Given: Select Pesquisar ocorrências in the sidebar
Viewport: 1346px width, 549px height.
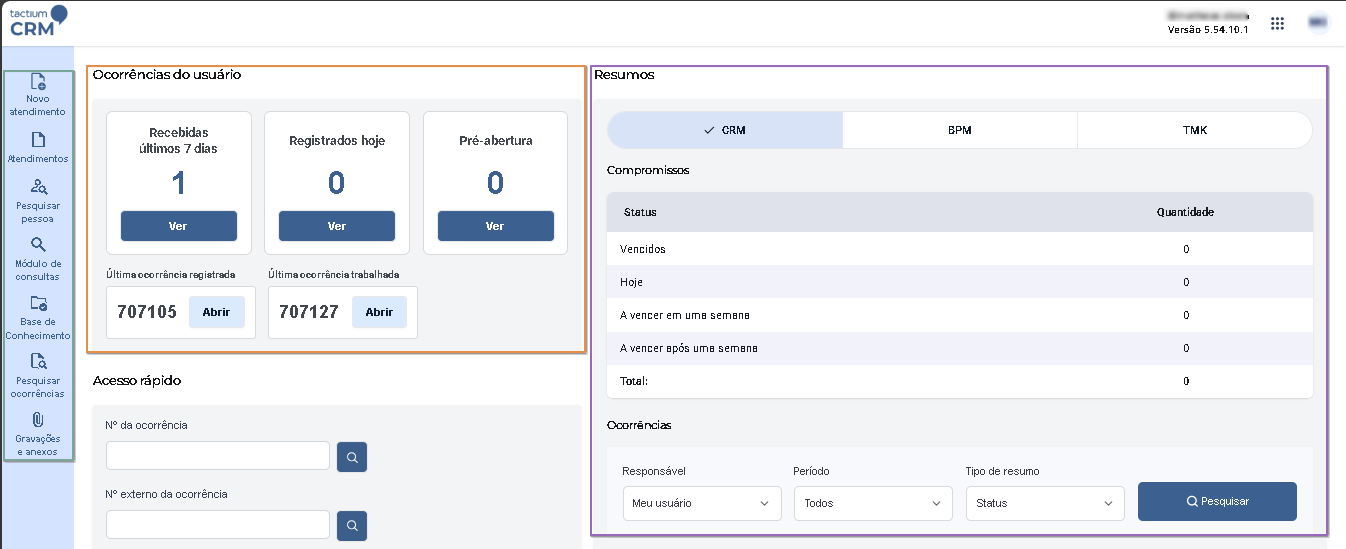Looking at the screenshot, I should coord(38,374).
